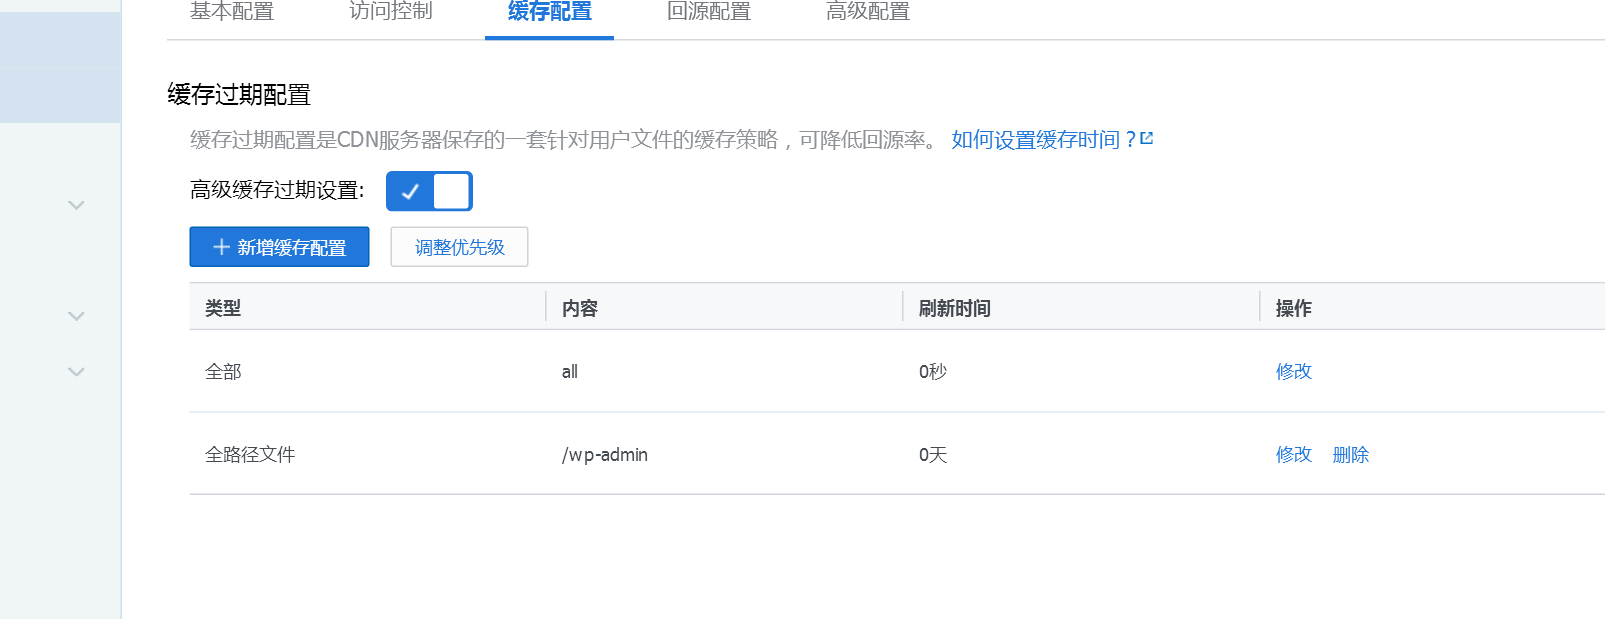Select the 缓存配置 tab
The image size is (1605, 619).
(549, 12)
